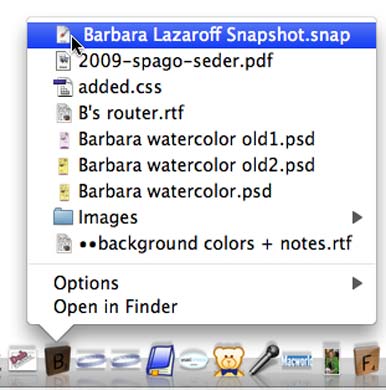The image size is (386, 390).
Task: Click the Images folder icon
Action: pos(63,217)
